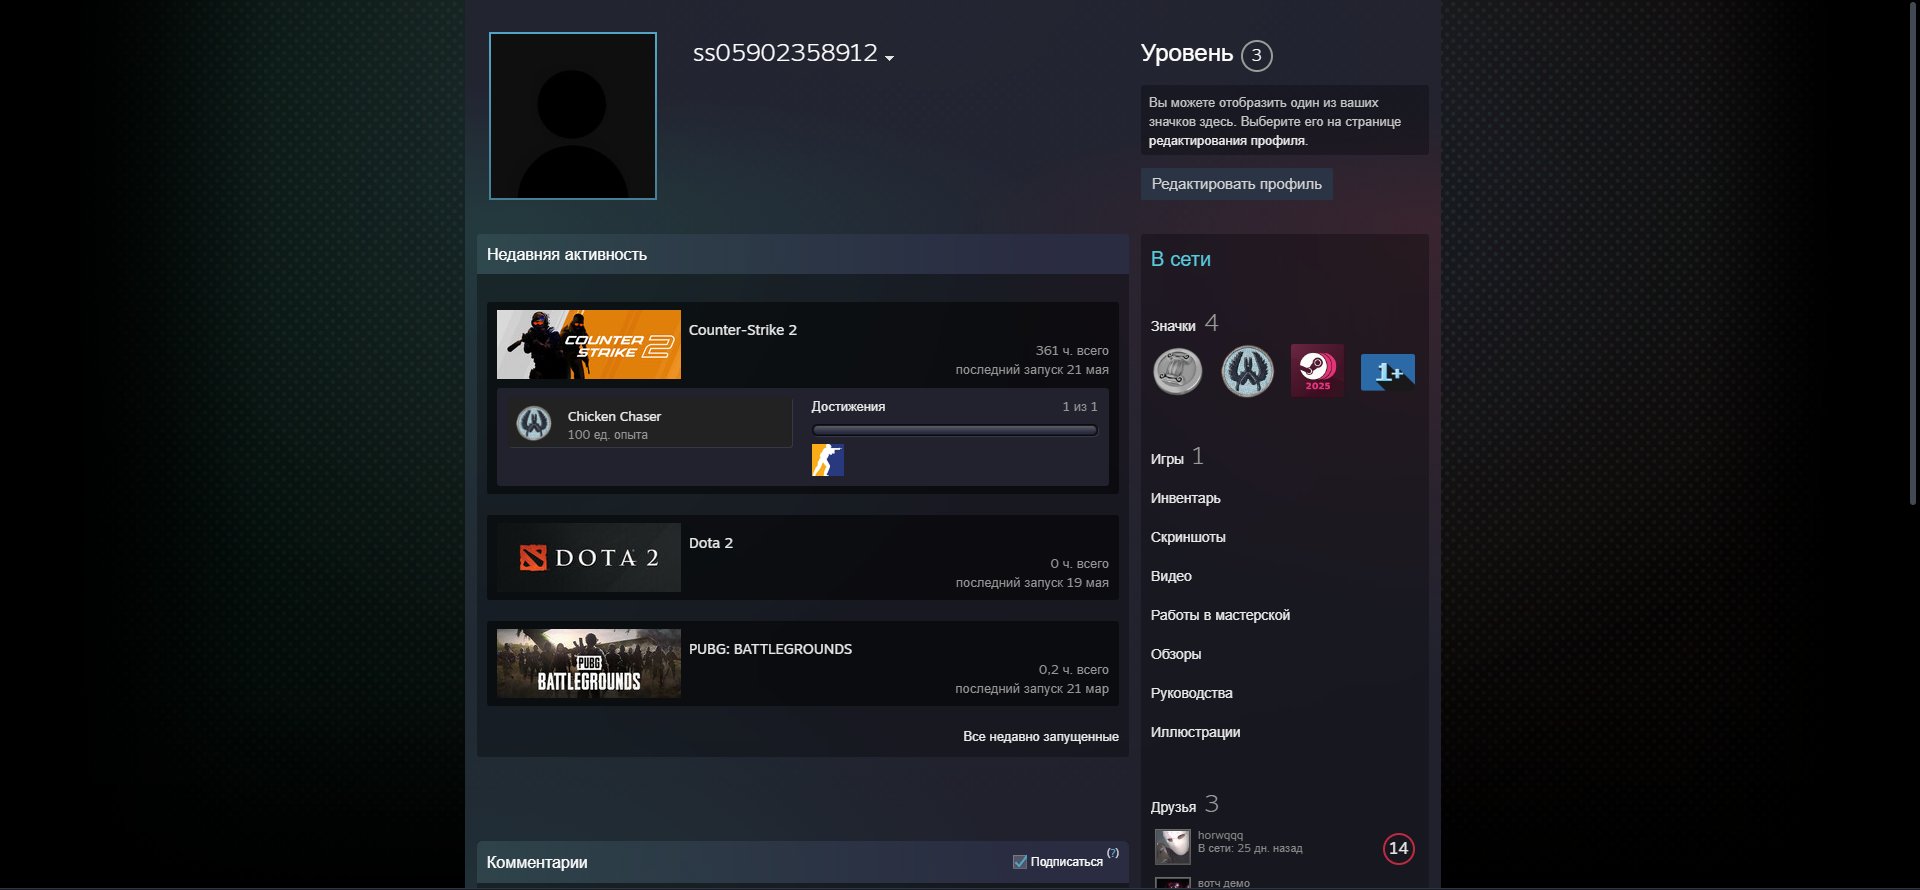Click the "Недавняя активность" header
Image resolution: width=1920 pixels, height=890 pixels.
point(567,255)
